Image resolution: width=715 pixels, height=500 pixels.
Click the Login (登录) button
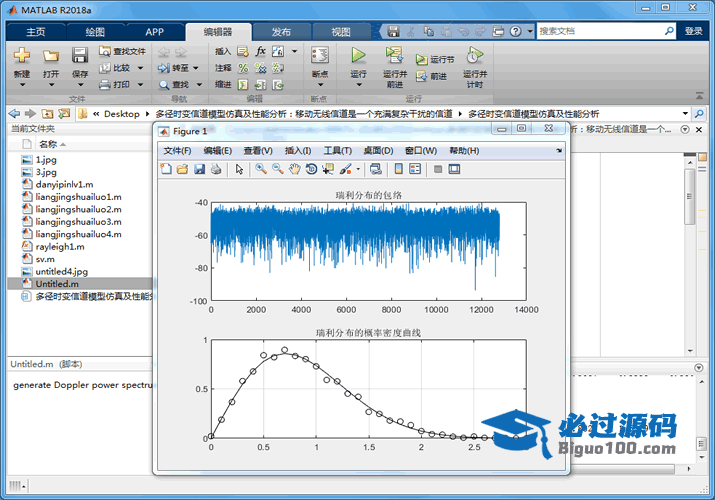pos(693,31)
